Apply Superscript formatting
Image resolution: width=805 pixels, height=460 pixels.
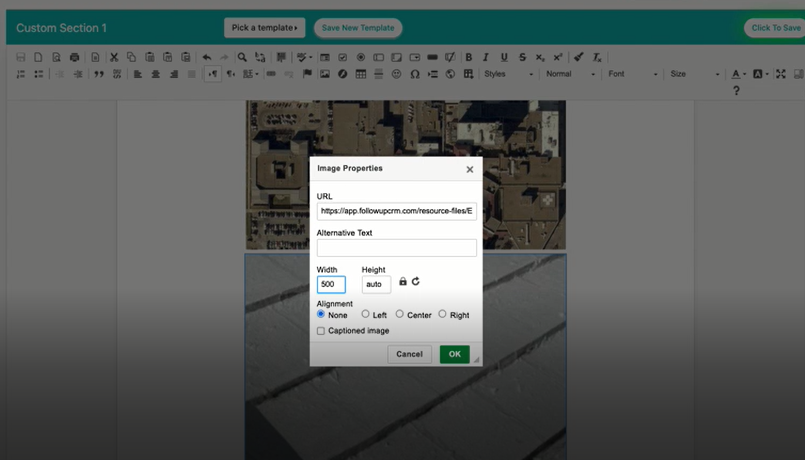click(558, 57)
